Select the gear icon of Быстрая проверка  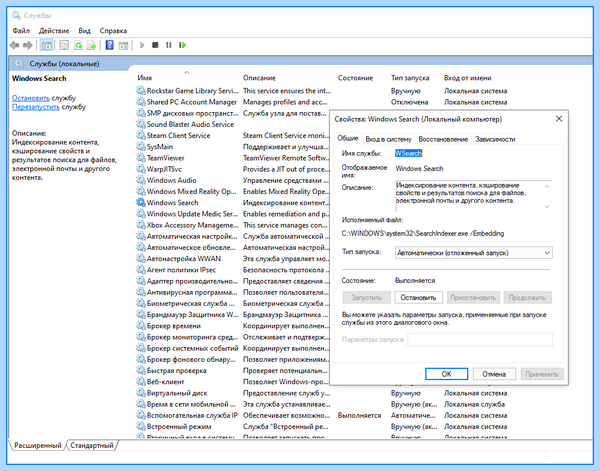pyautogui.click(x=141, y=370)
